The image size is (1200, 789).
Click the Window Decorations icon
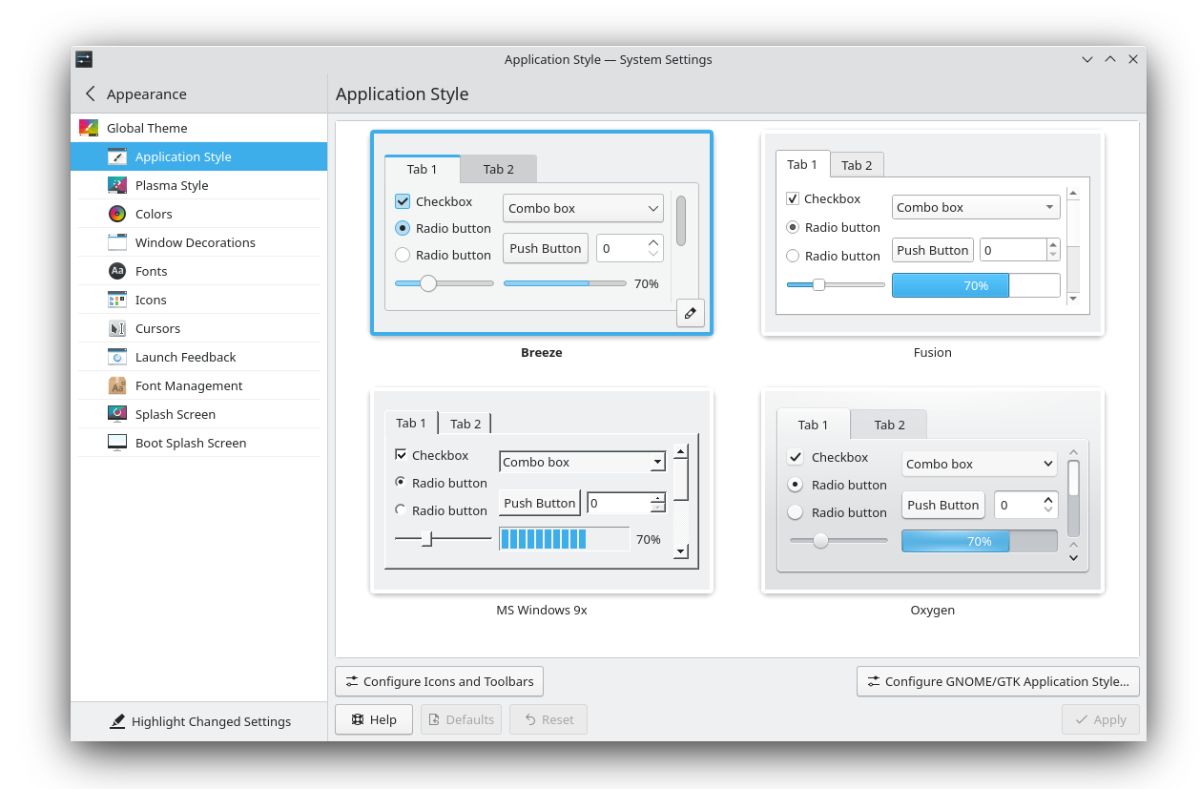coord(117,242)
